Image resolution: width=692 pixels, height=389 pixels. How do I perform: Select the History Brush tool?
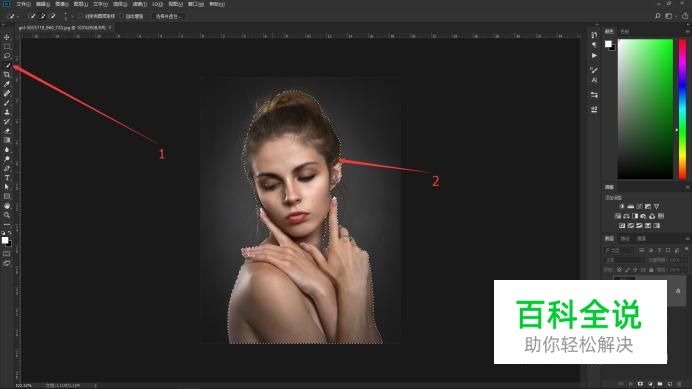coord(7,121)
